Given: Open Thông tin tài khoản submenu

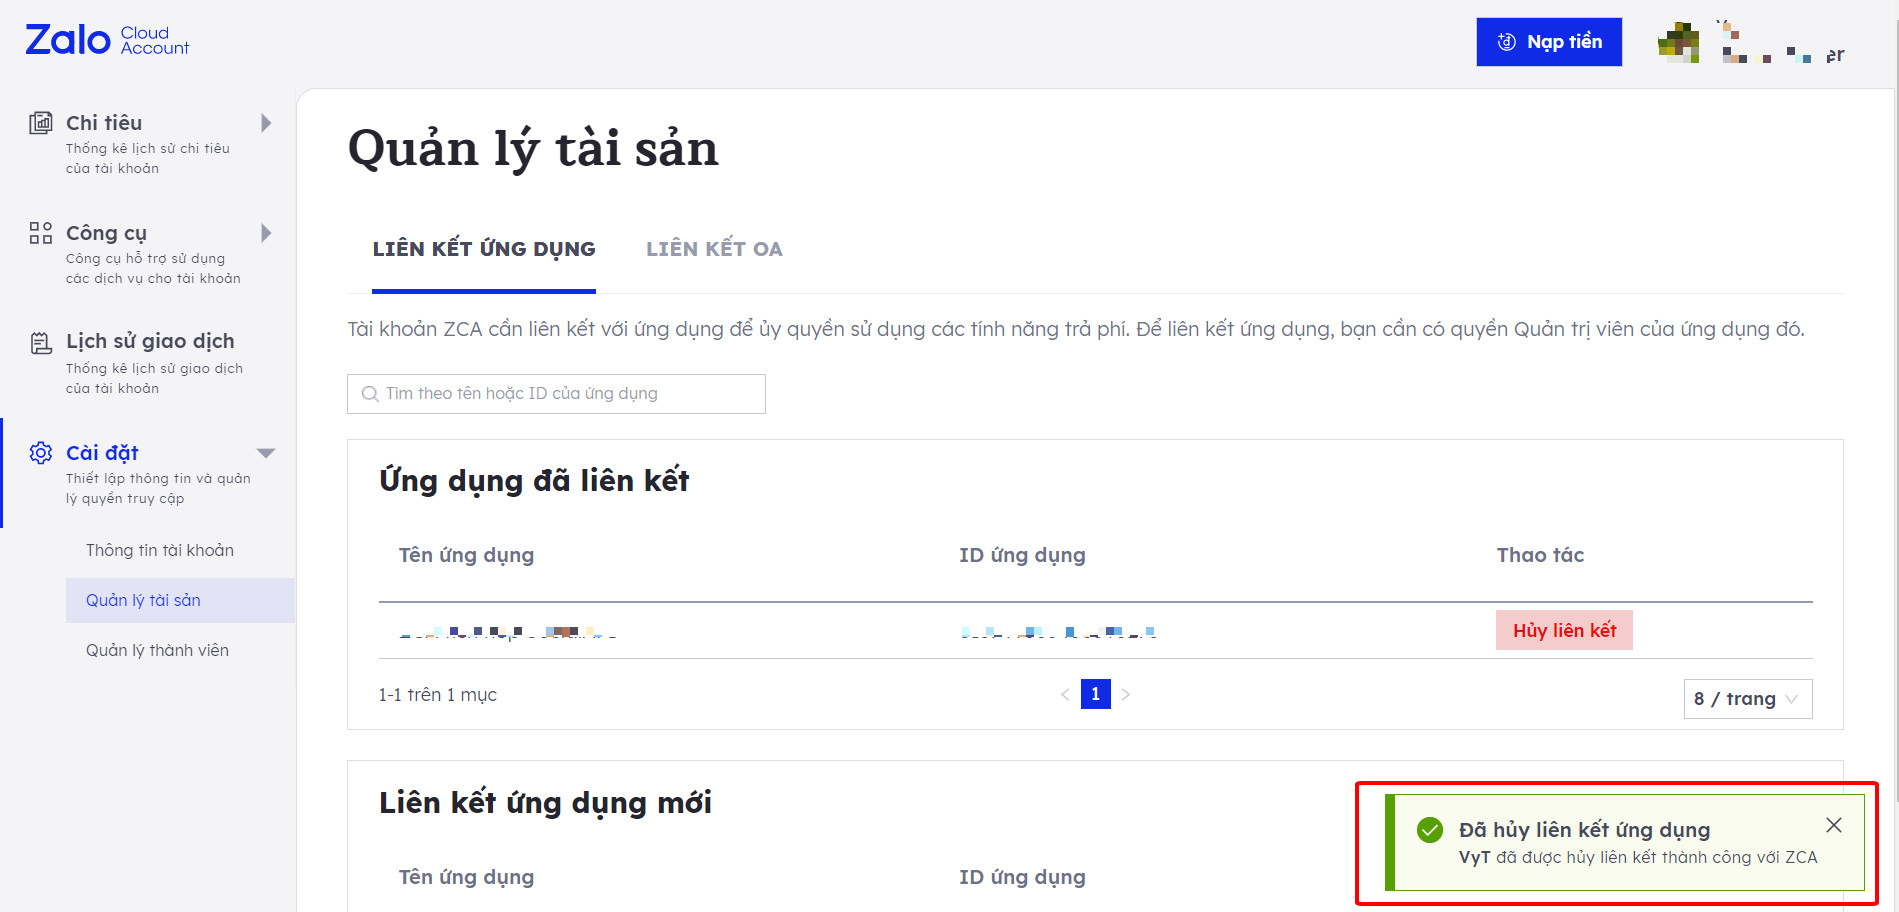Looking at the screenshot, I should 160,550.
